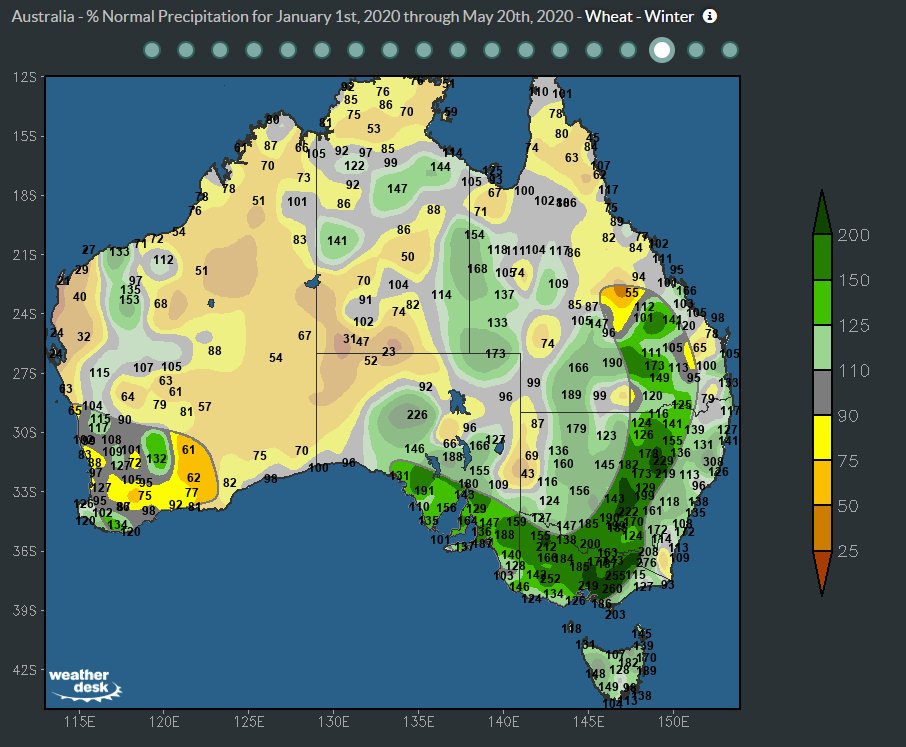This screenshot has width=906, height=747.
Task: Select the eighth slide indicator dot
Action: [x=390, y=50]
